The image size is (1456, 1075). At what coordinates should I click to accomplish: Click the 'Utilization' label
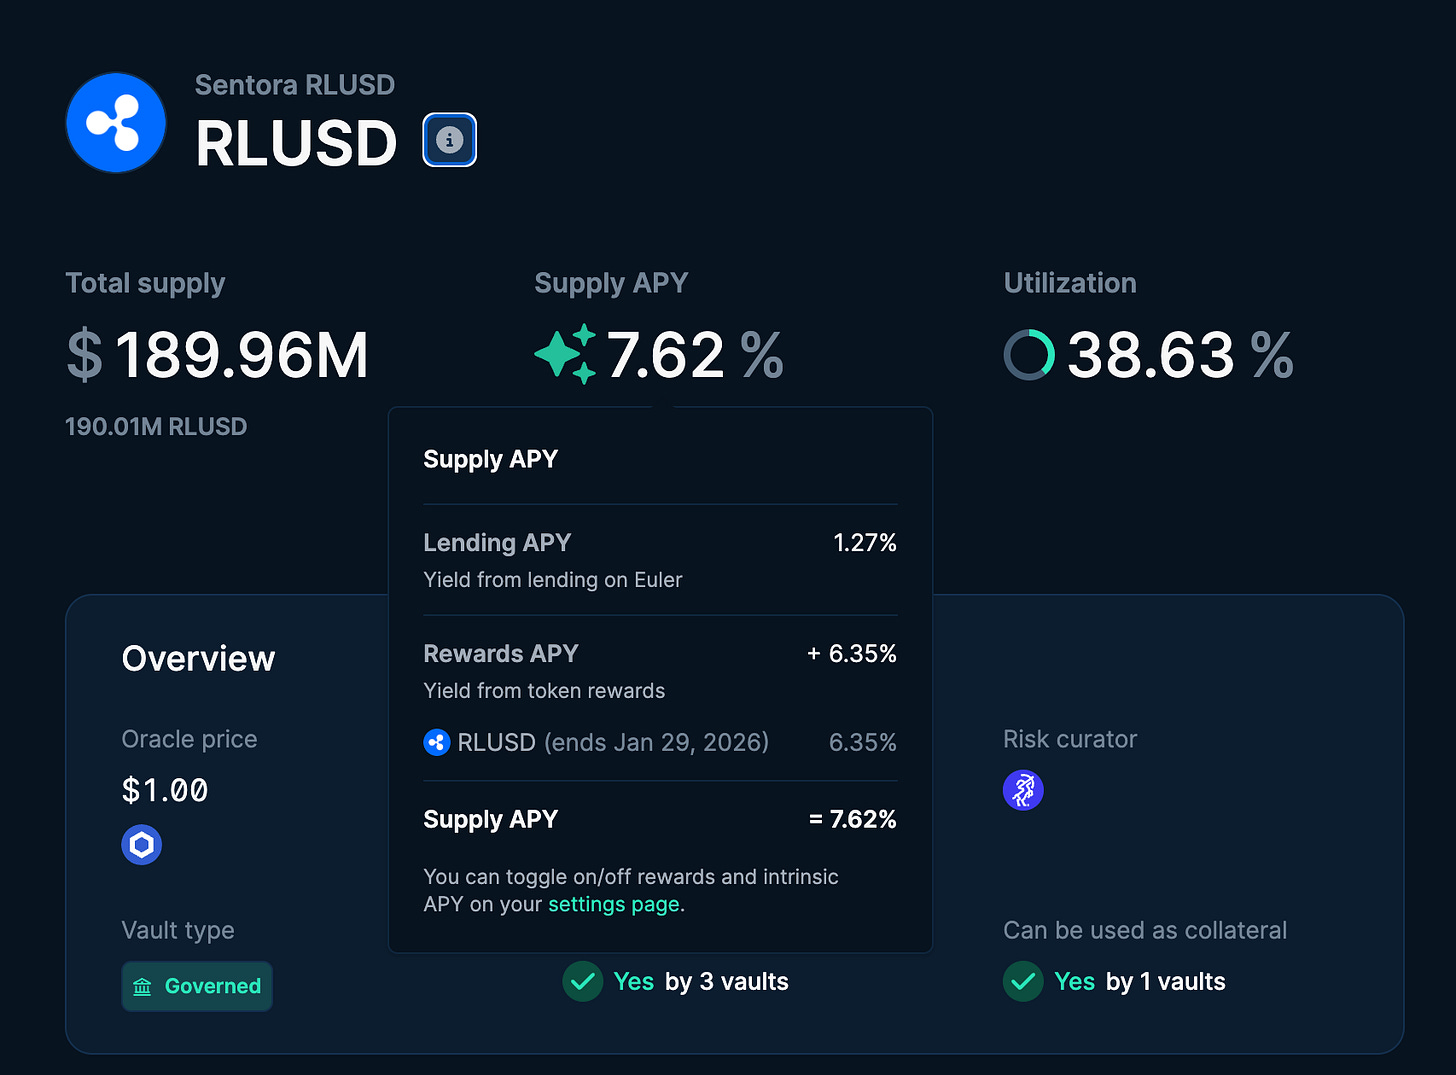point(1070,283)
